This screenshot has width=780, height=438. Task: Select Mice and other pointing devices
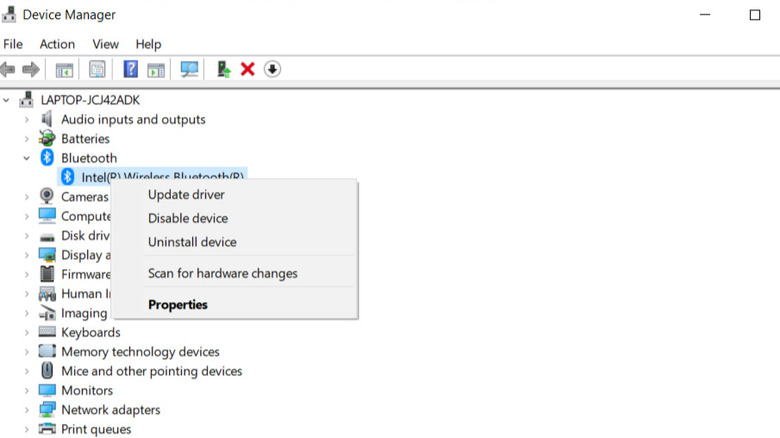(x=151, y=371)
